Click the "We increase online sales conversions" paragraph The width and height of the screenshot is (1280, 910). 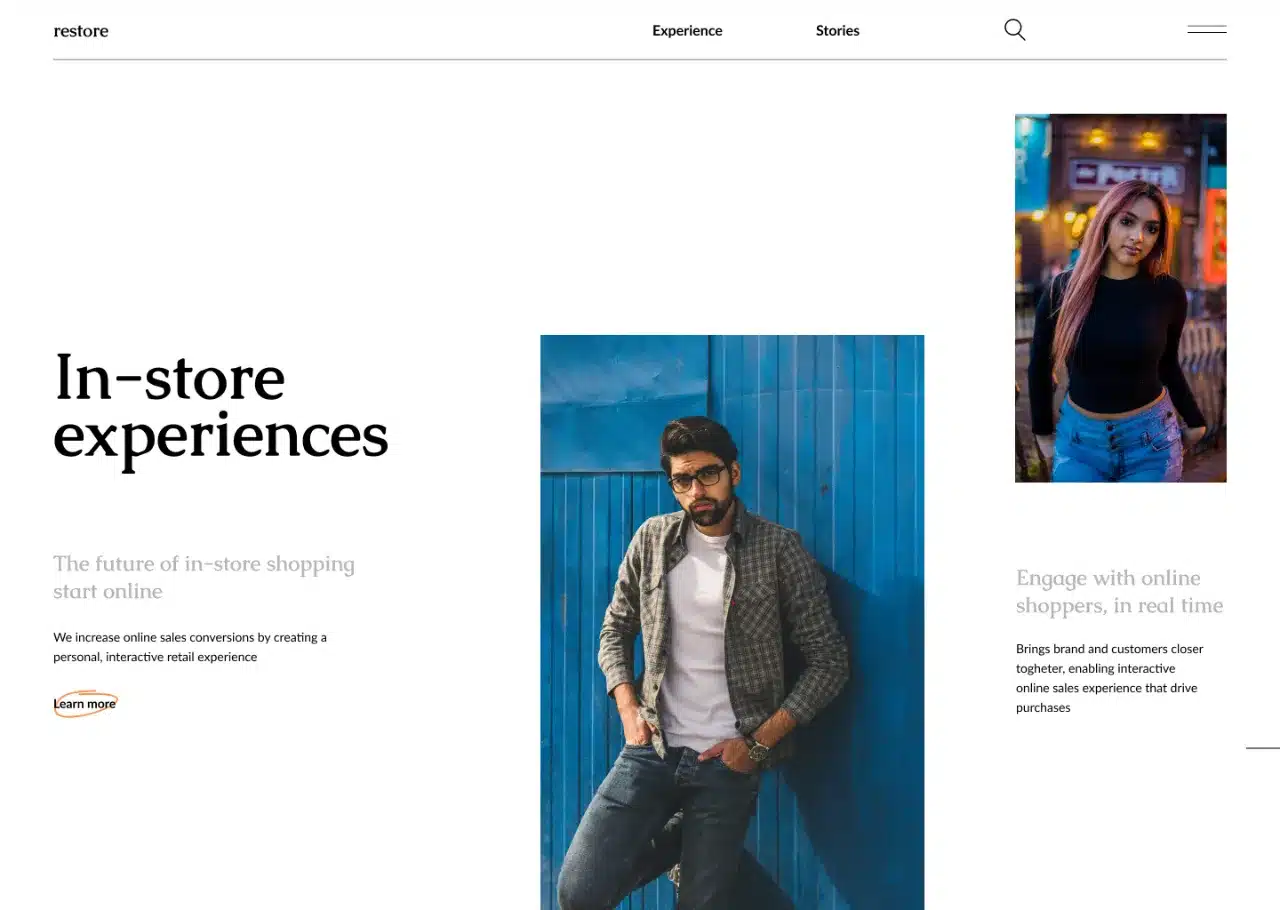point(190,647)
